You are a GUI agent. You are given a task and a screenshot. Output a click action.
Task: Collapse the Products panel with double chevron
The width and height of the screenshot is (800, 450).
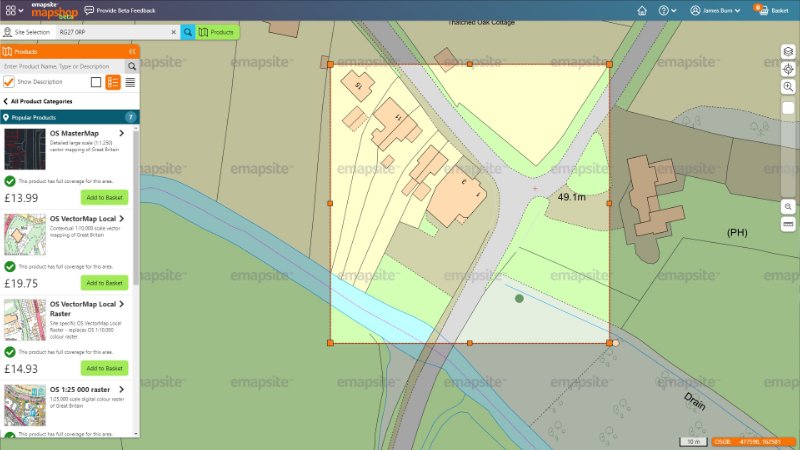pyautogui.click(x=132, y=52)
